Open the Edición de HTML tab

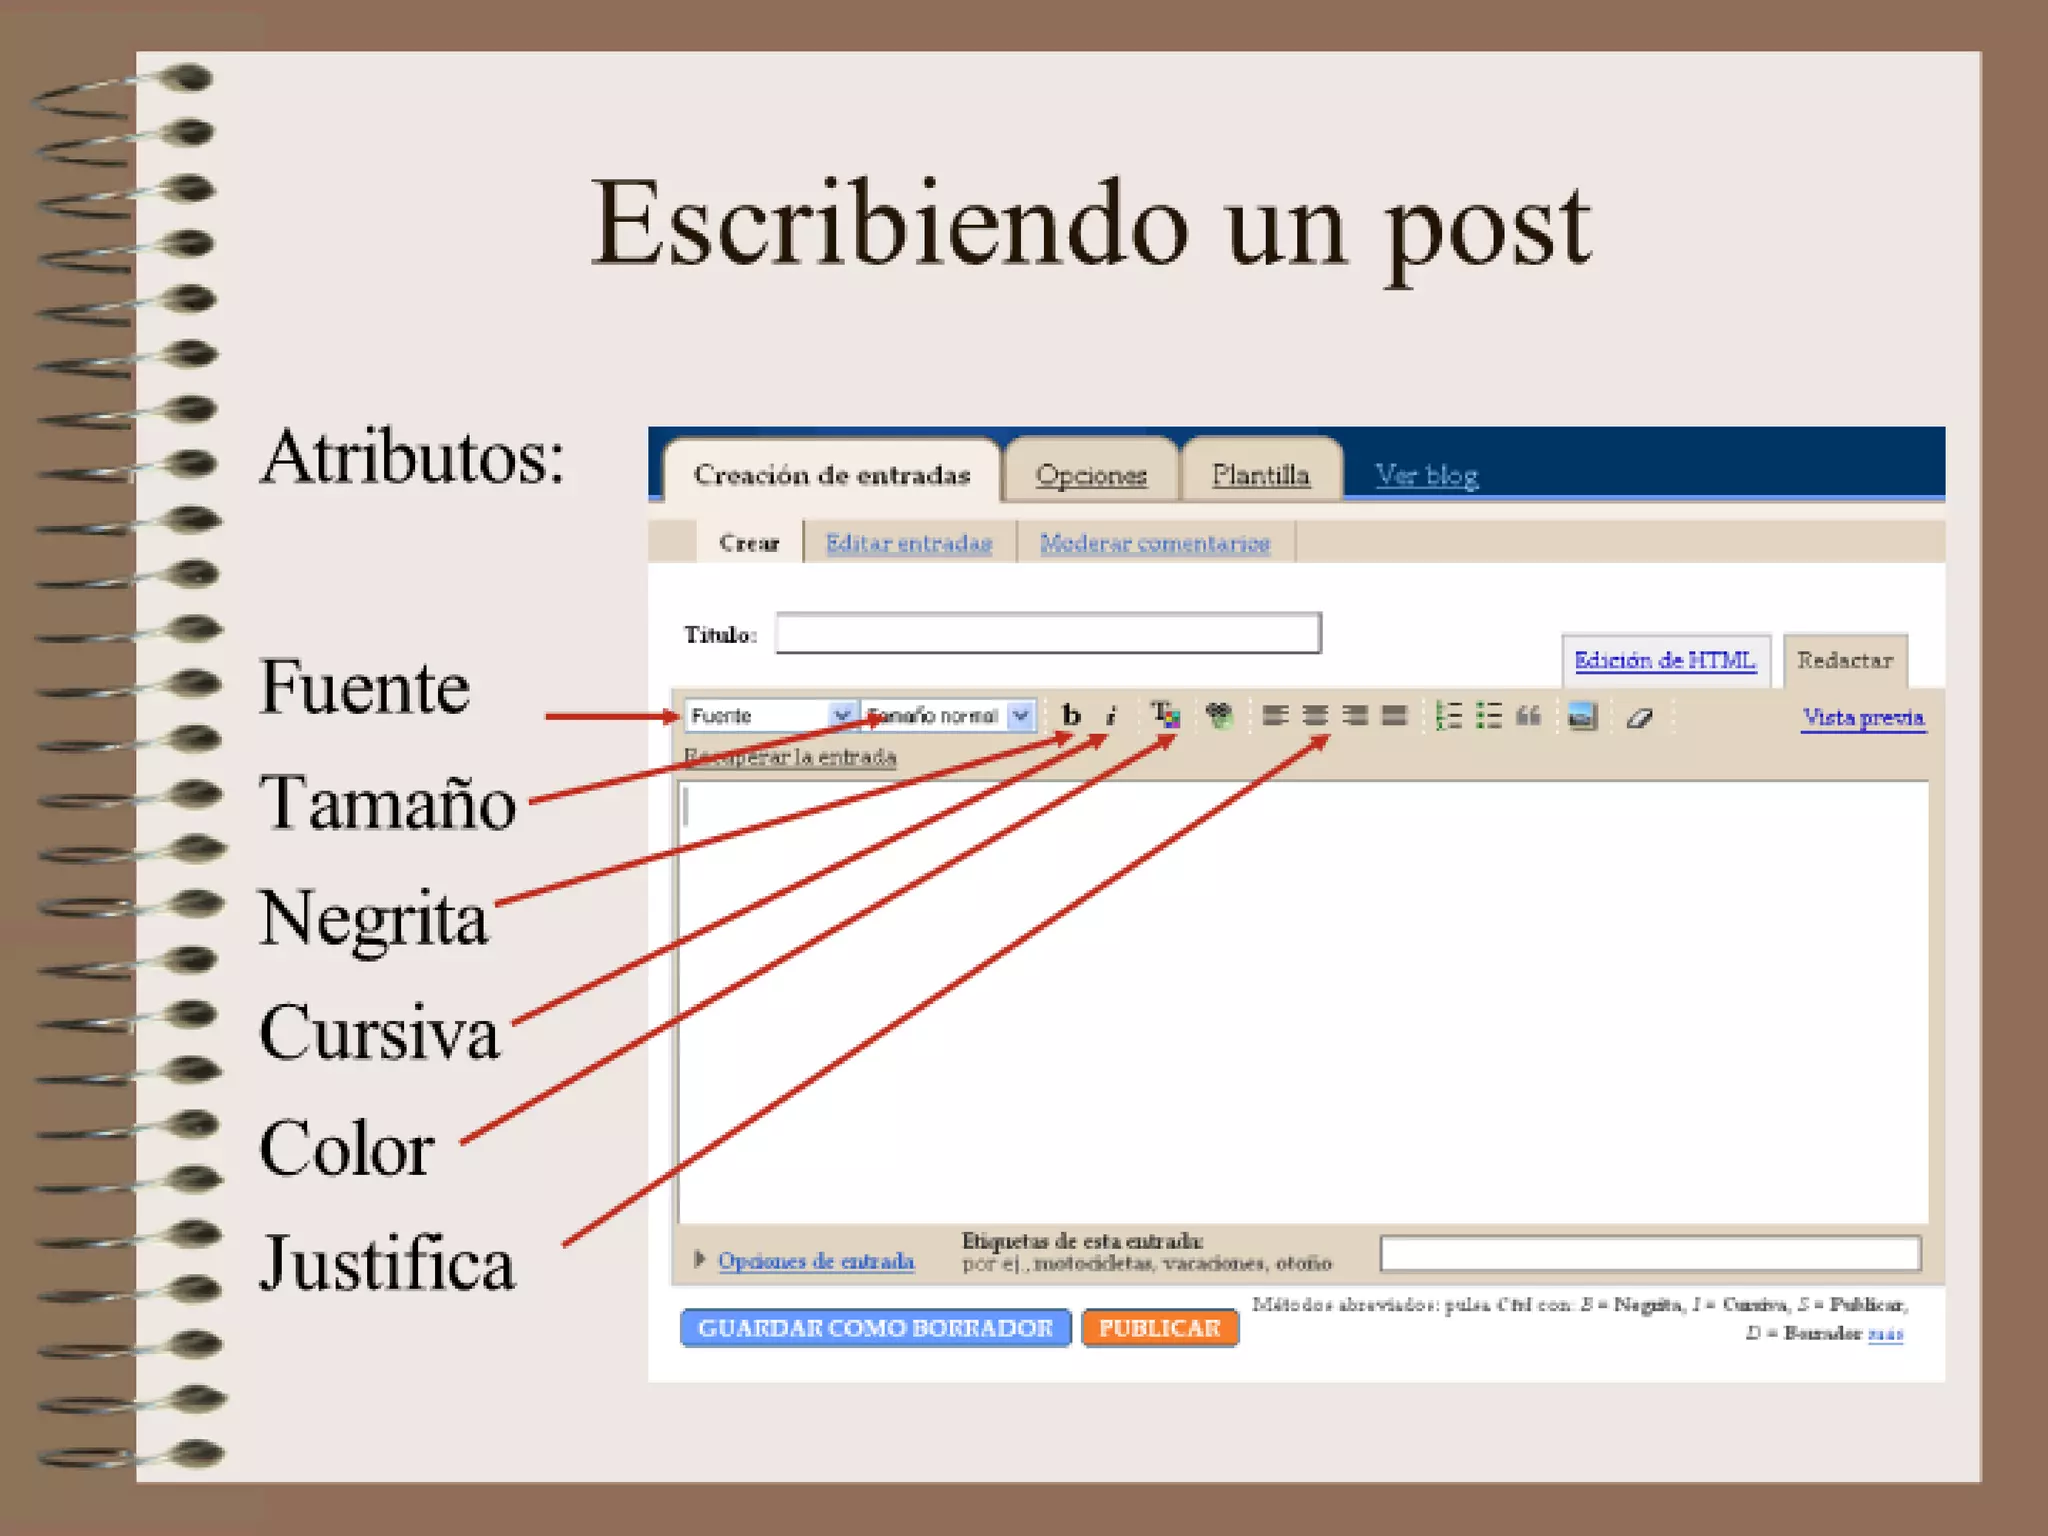[1665, 660]
